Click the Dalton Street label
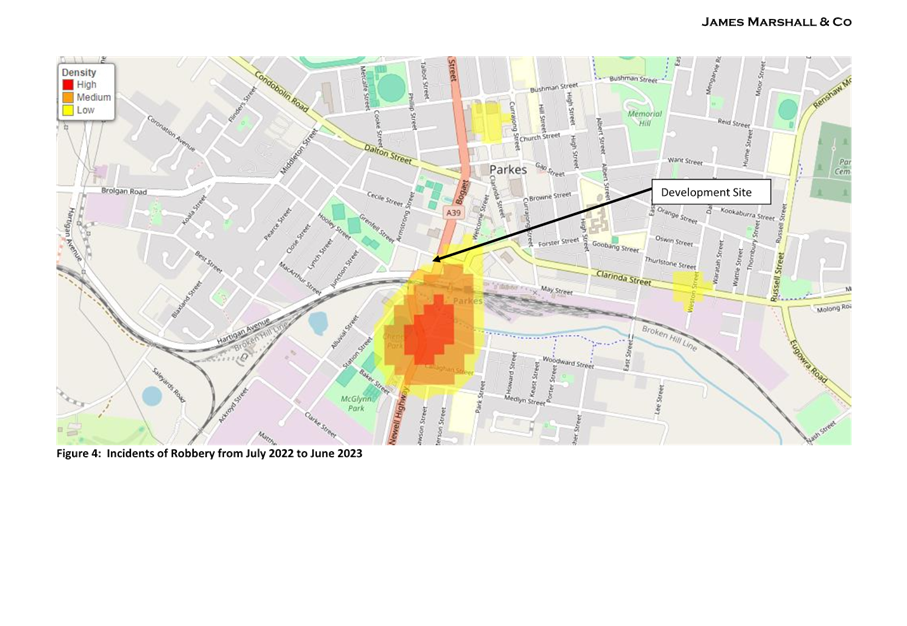The height and width of the screenshot is (626, 907). [x=388, y=154]
